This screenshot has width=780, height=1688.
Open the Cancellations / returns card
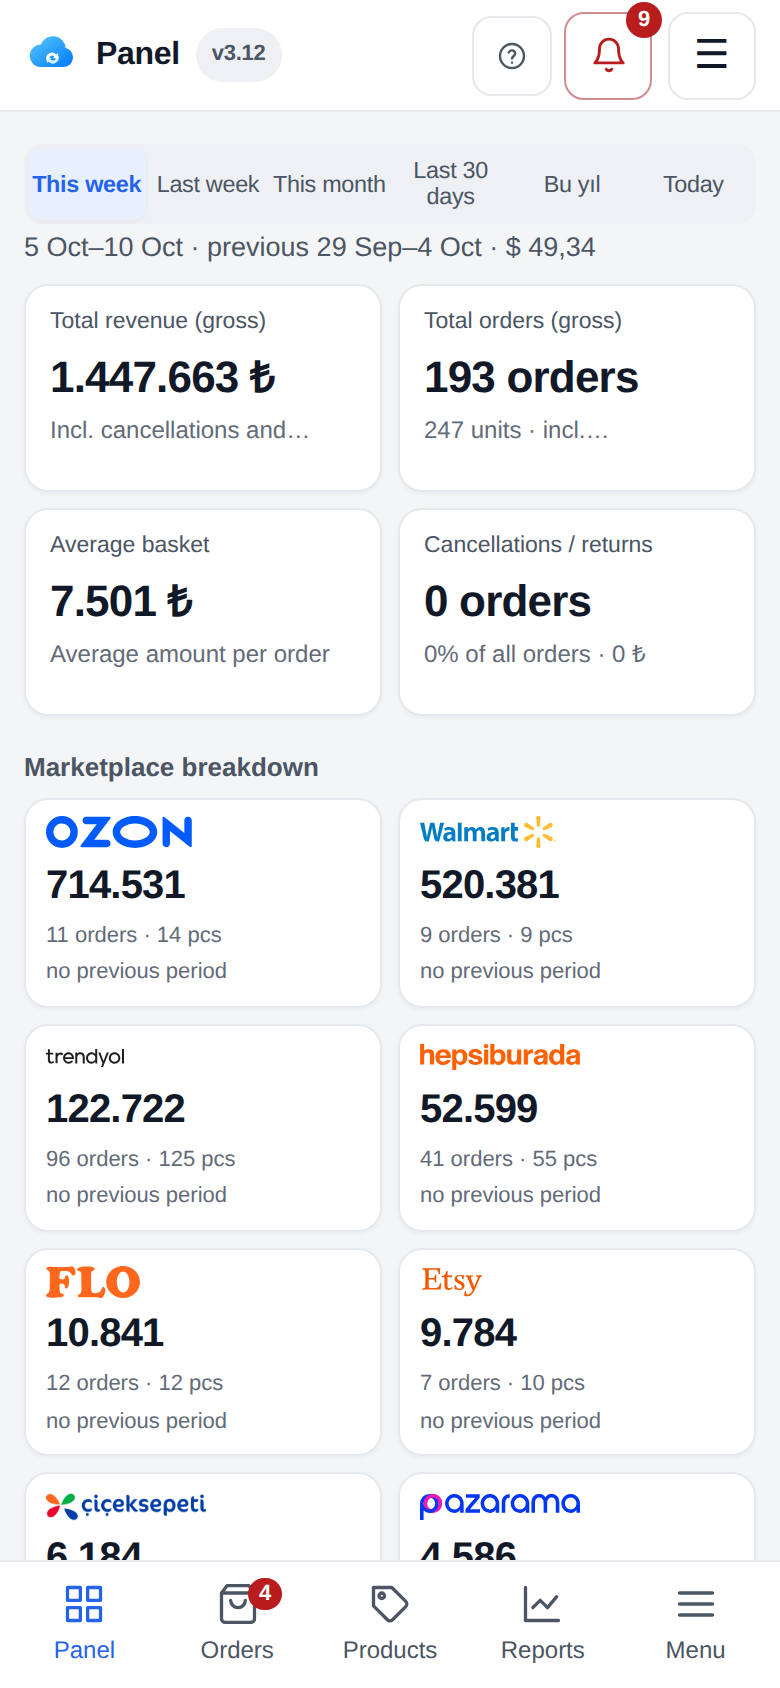click(577, 612)
